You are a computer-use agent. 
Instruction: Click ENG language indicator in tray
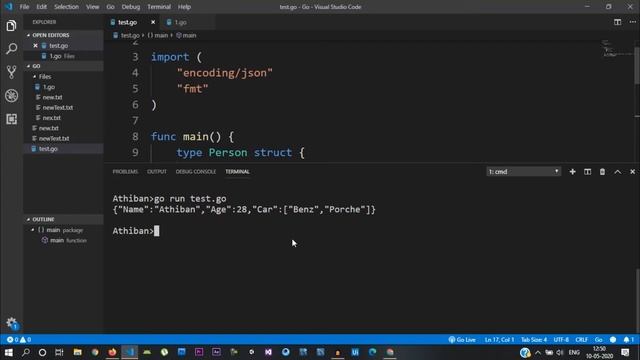click(574, 352)
